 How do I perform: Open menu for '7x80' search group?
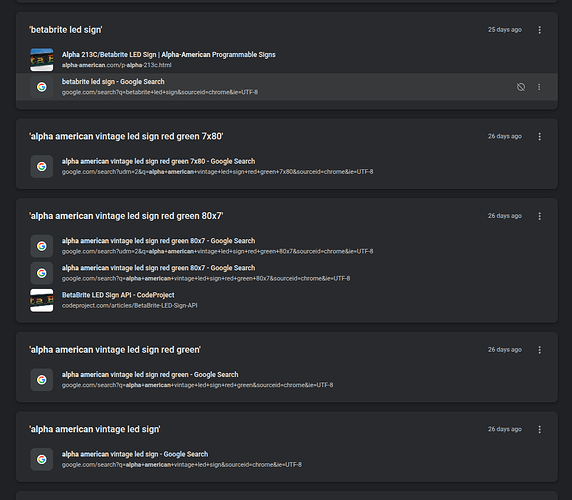point(540,136)
